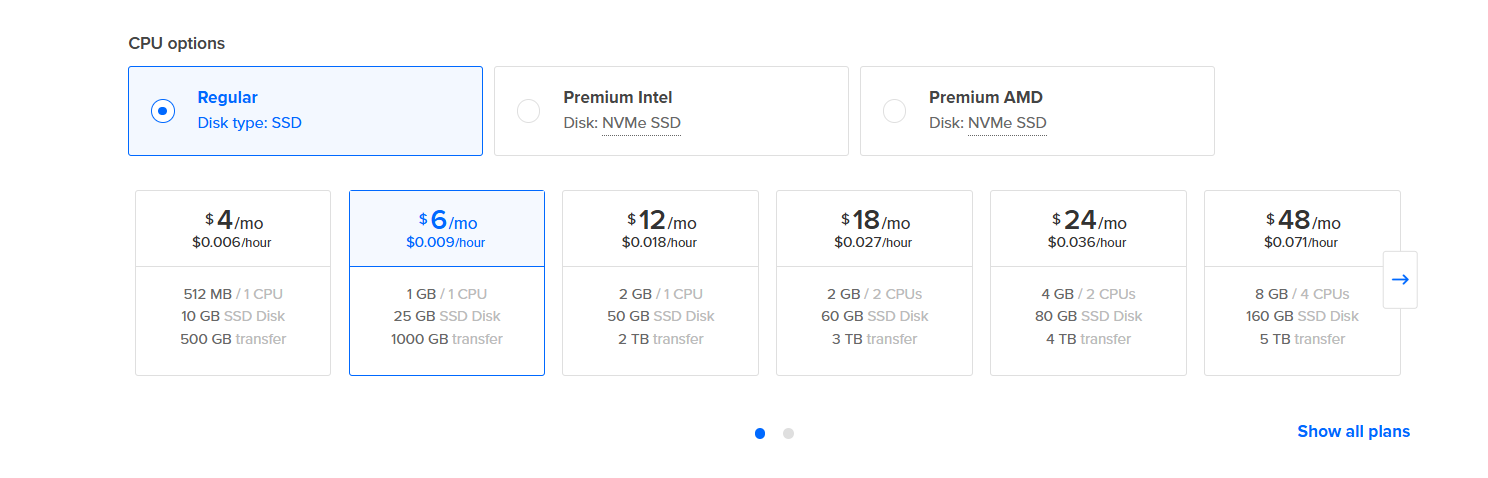Image resolution: width=1488 pixels, height=478 pixels.
Task: Select the $4/mo plan card
Action: click(233, 283)
